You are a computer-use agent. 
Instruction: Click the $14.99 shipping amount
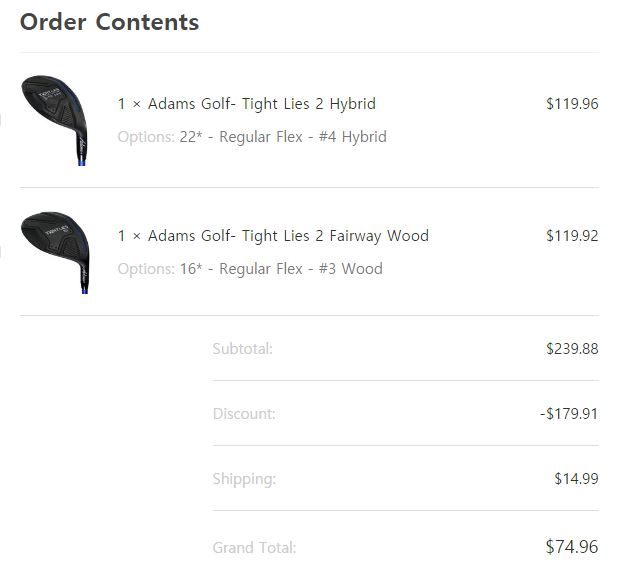pyautogui.click(x=576, y=479)
